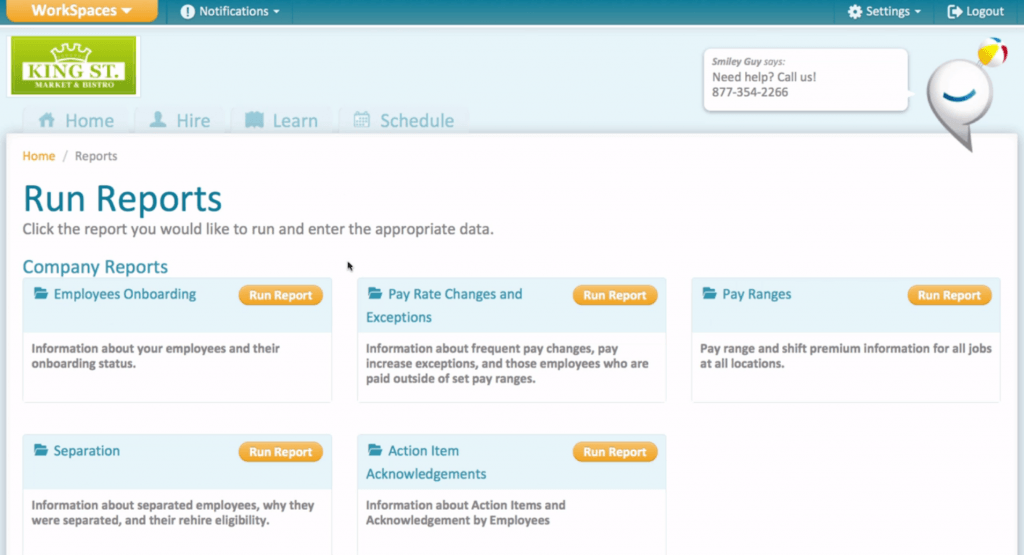The height and width of the screenshot is (555, 1024).
Task: Run the Separation report
Action: click(281, 452)
